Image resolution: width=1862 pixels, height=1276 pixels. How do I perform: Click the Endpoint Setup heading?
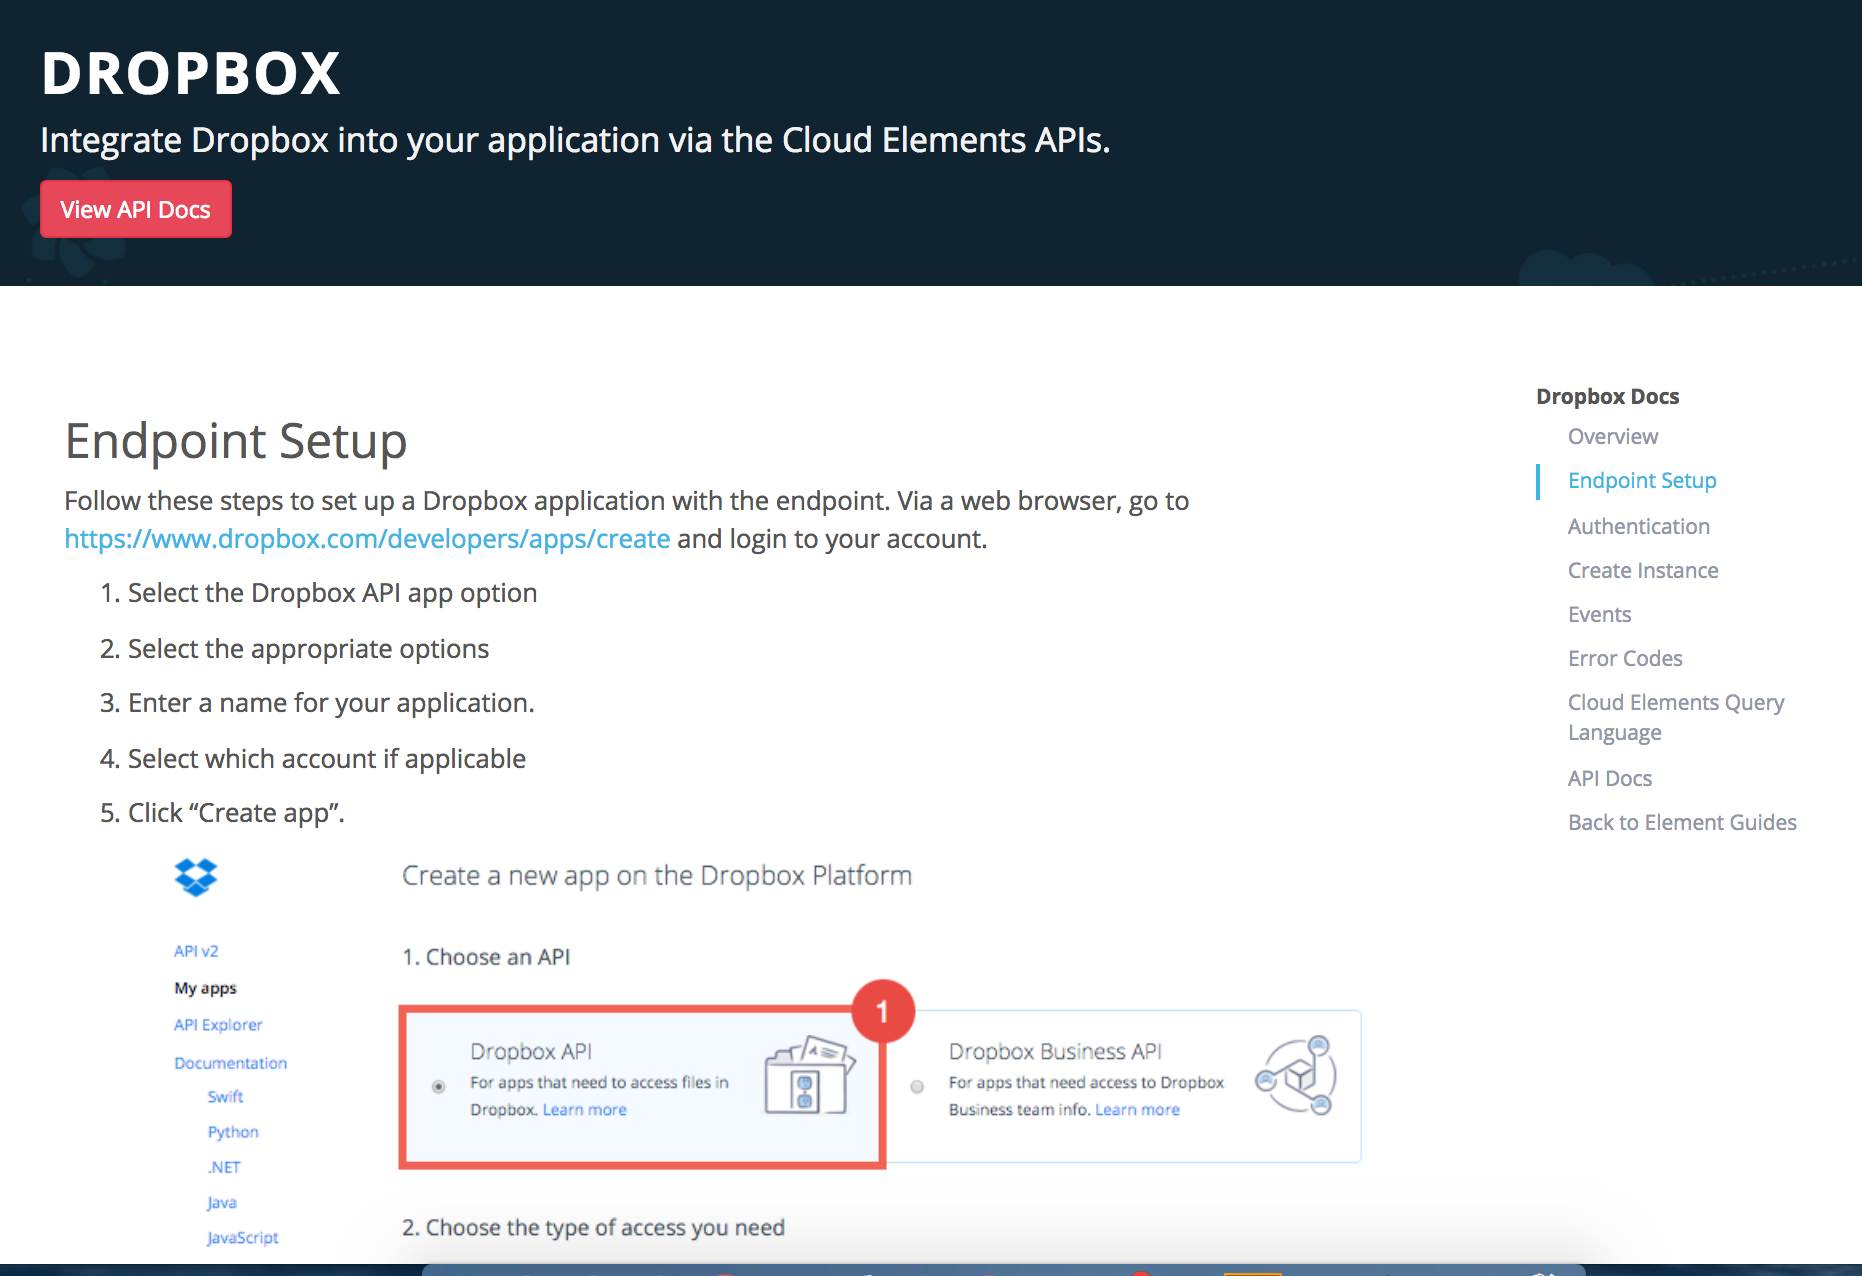click(236, 441)
